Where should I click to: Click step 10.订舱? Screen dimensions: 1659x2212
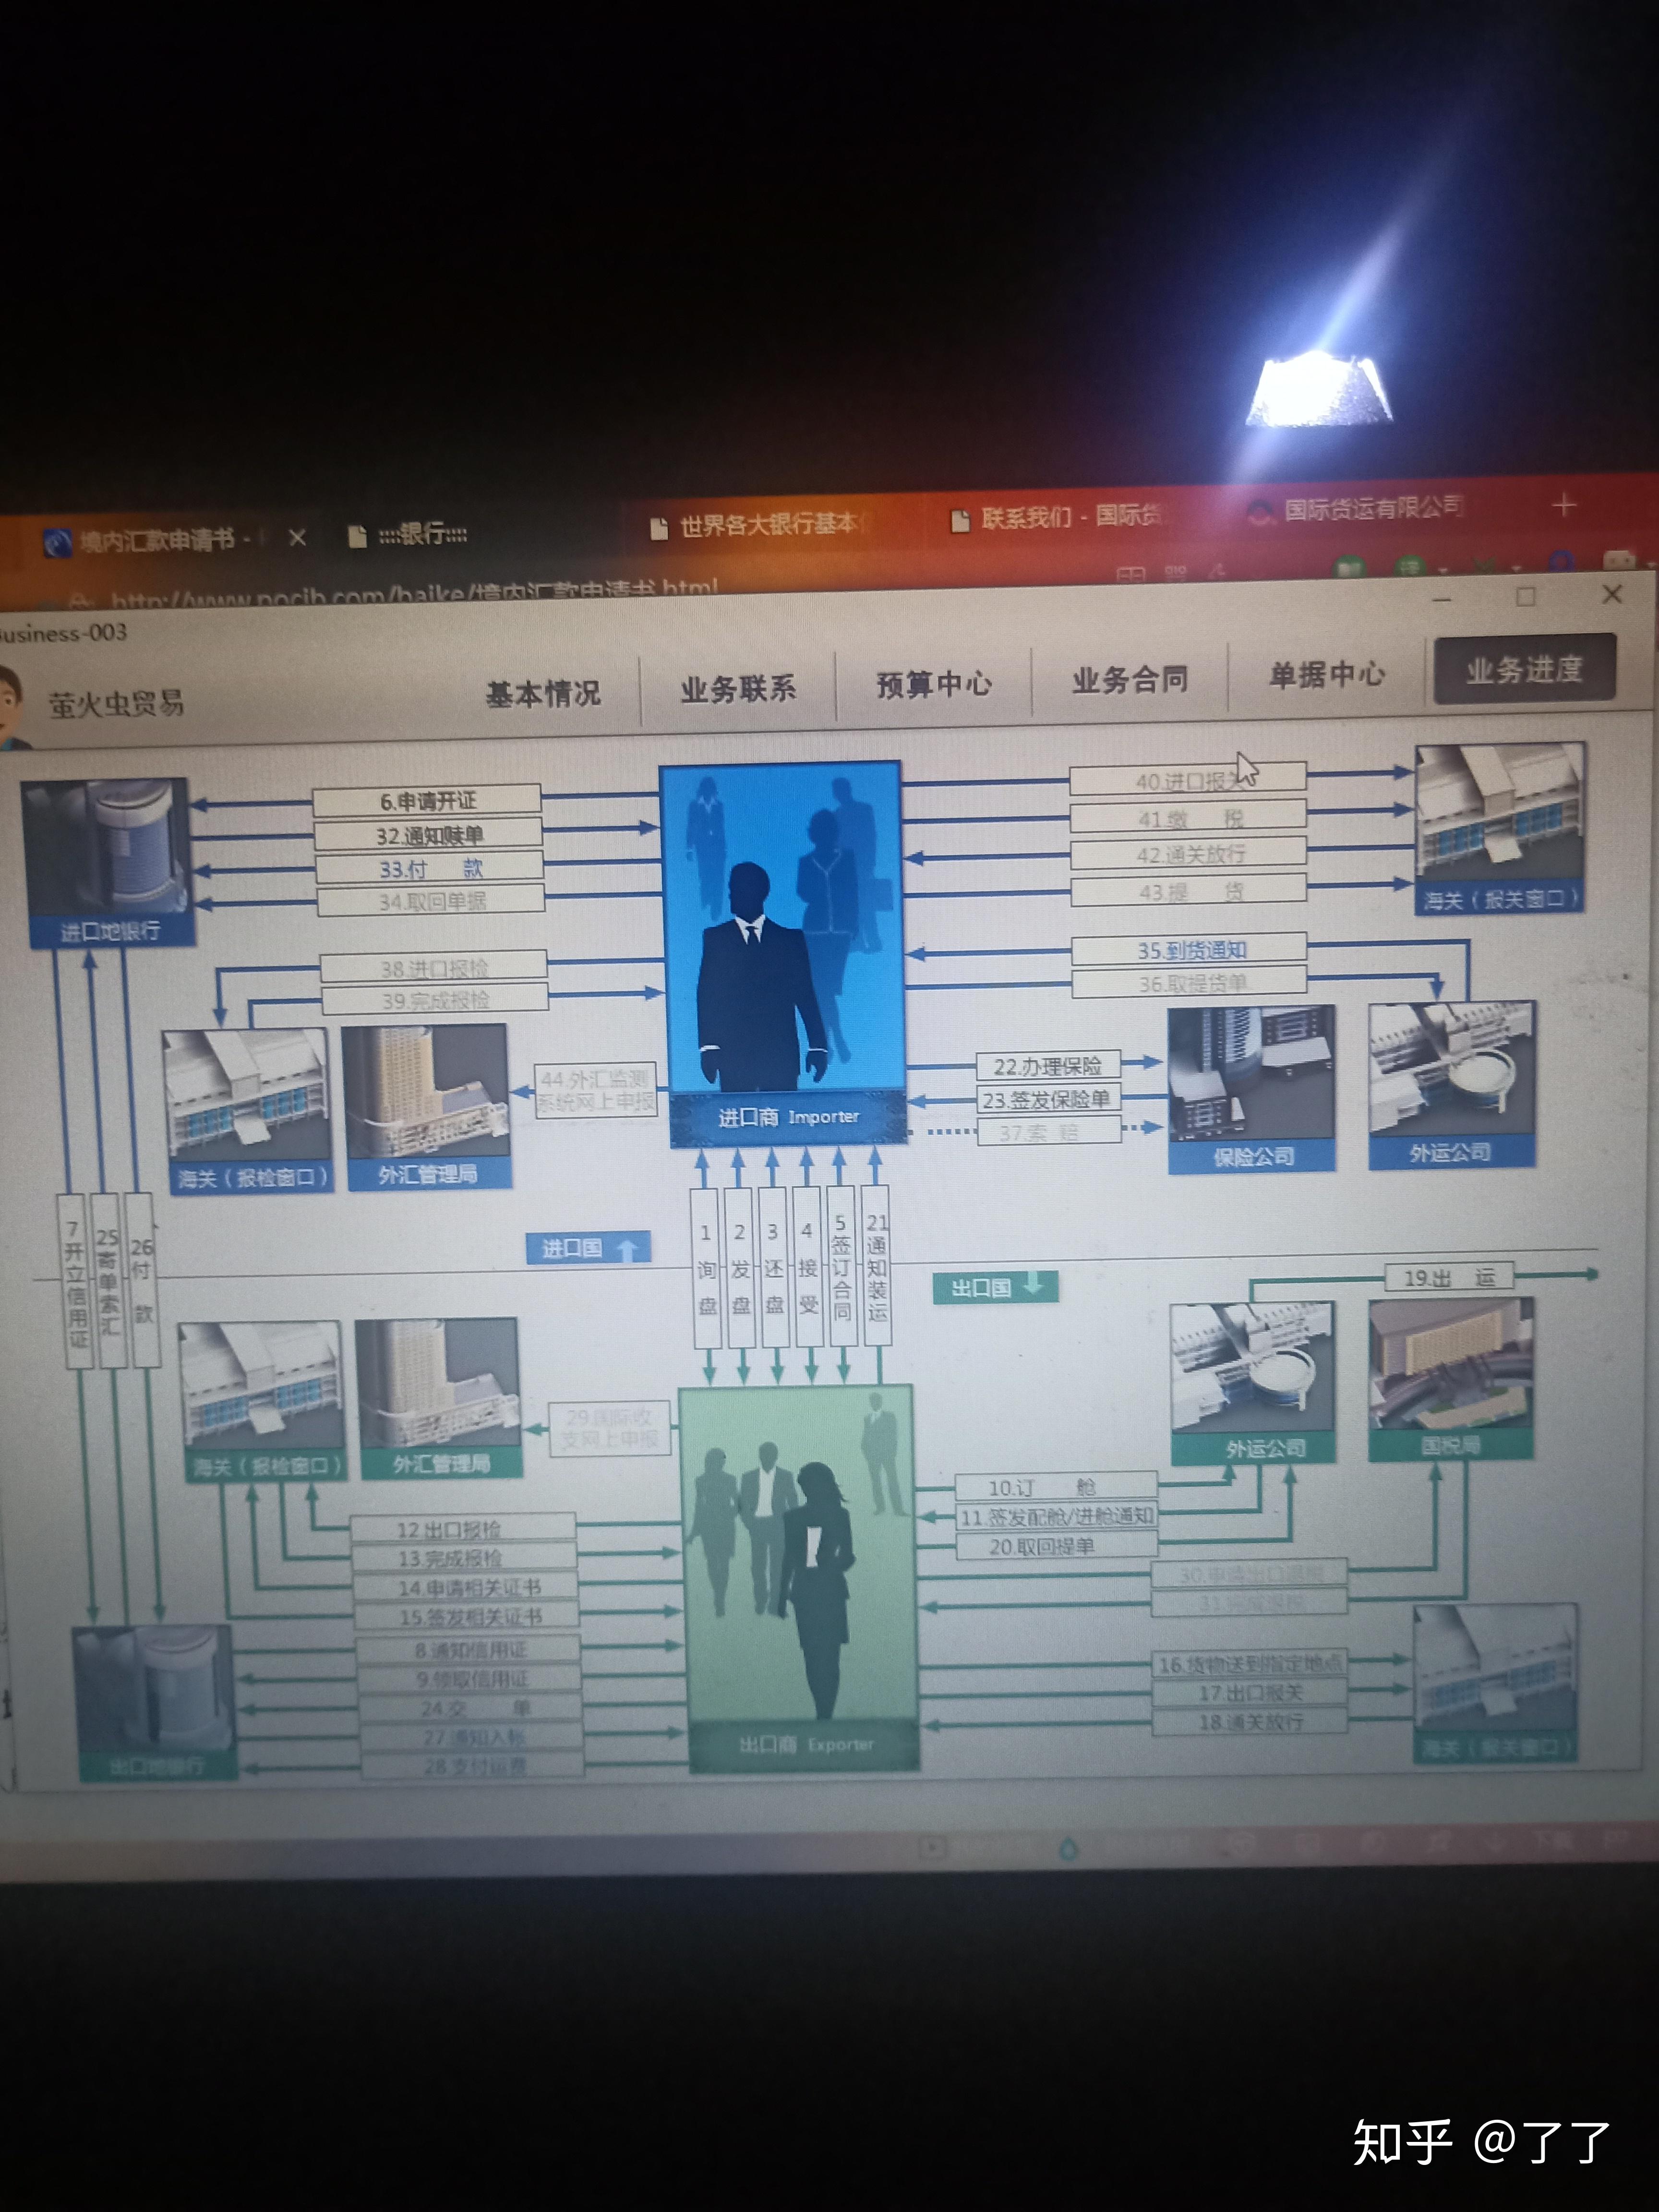pos(1056,1487)
